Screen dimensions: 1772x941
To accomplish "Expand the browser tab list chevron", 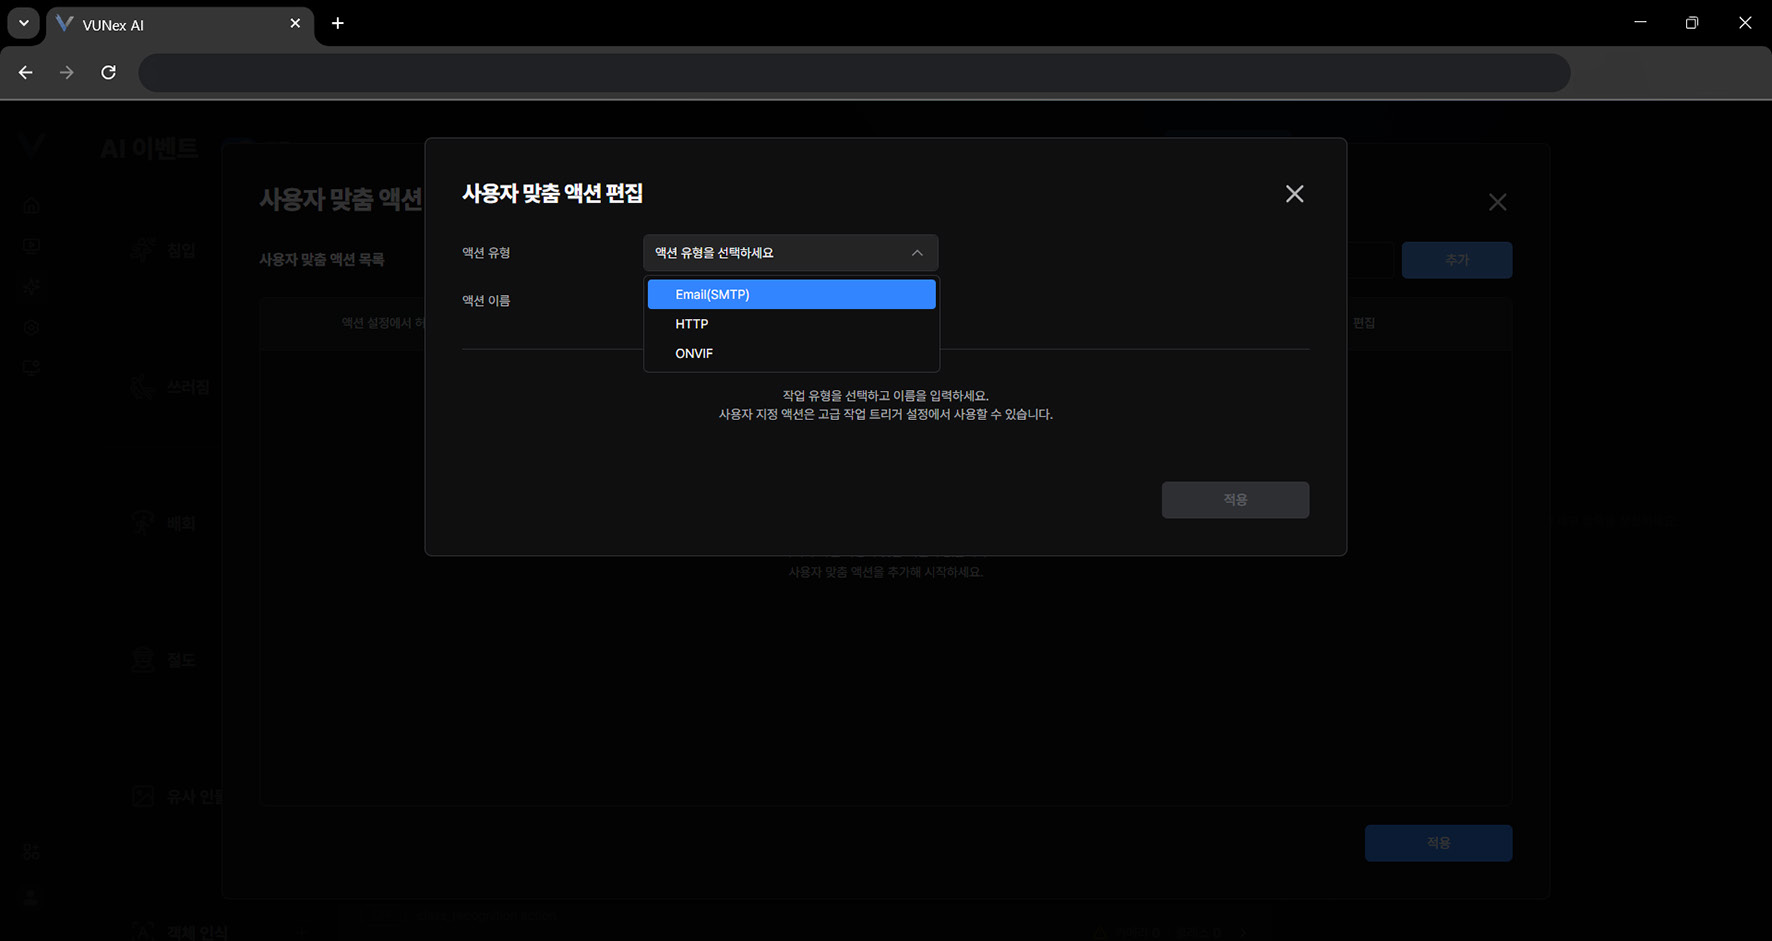I will tap(22, 22).
